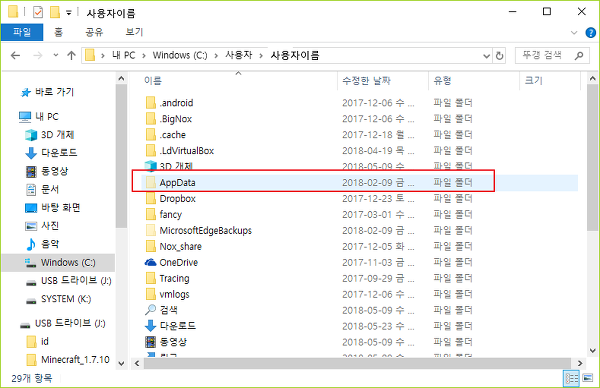Open 문서 in navigation pane

coord(42,189)
